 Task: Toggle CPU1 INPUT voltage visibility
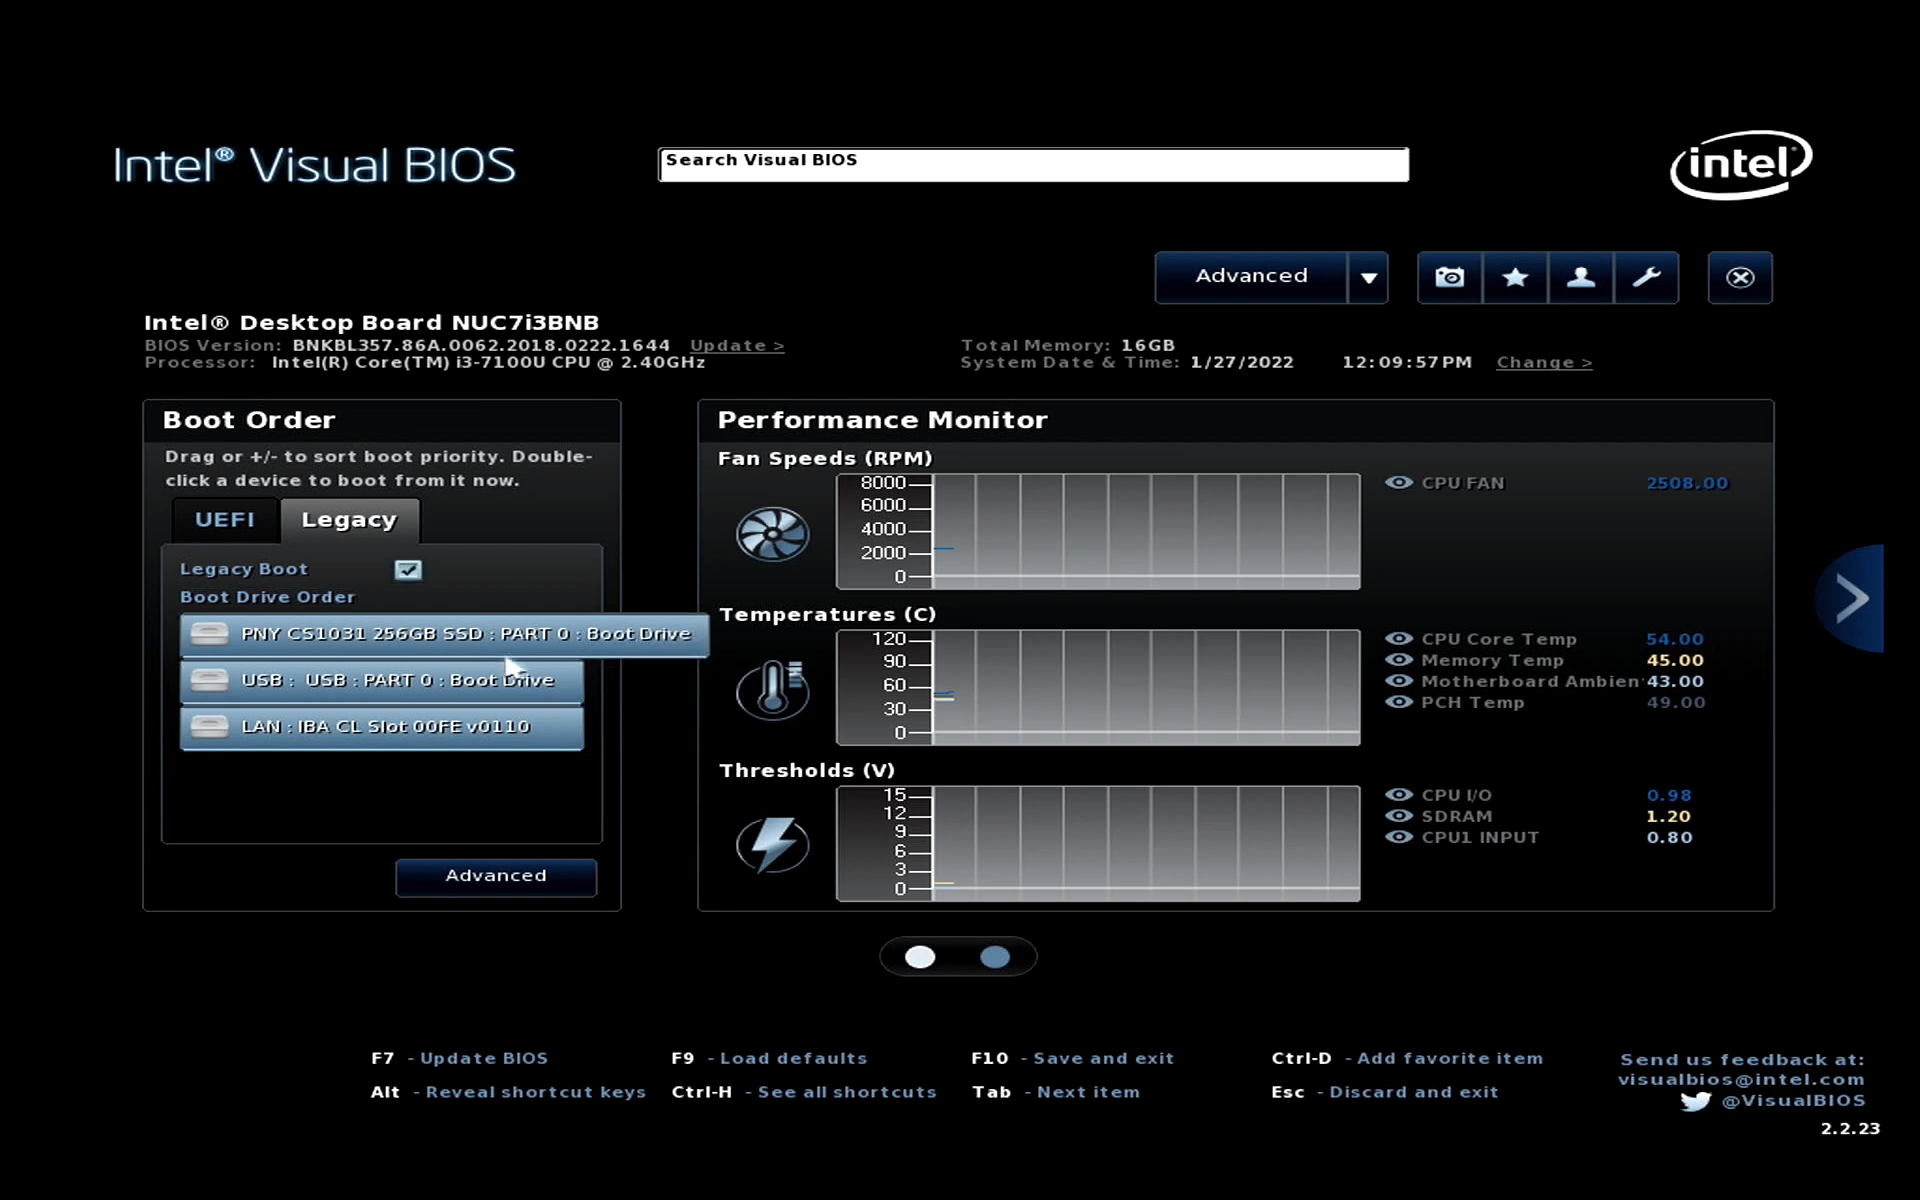pos(1398,836)
